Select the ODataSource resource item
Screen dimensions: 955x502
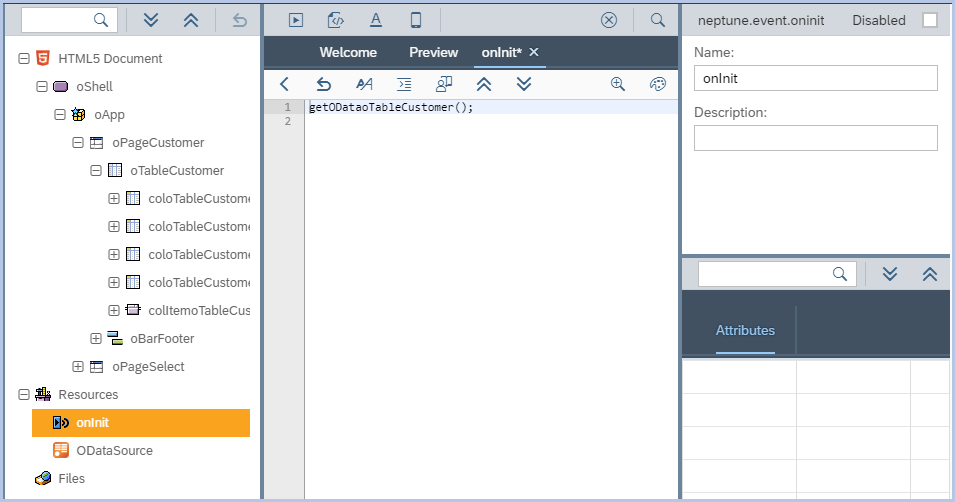click(x=115, y=450)
